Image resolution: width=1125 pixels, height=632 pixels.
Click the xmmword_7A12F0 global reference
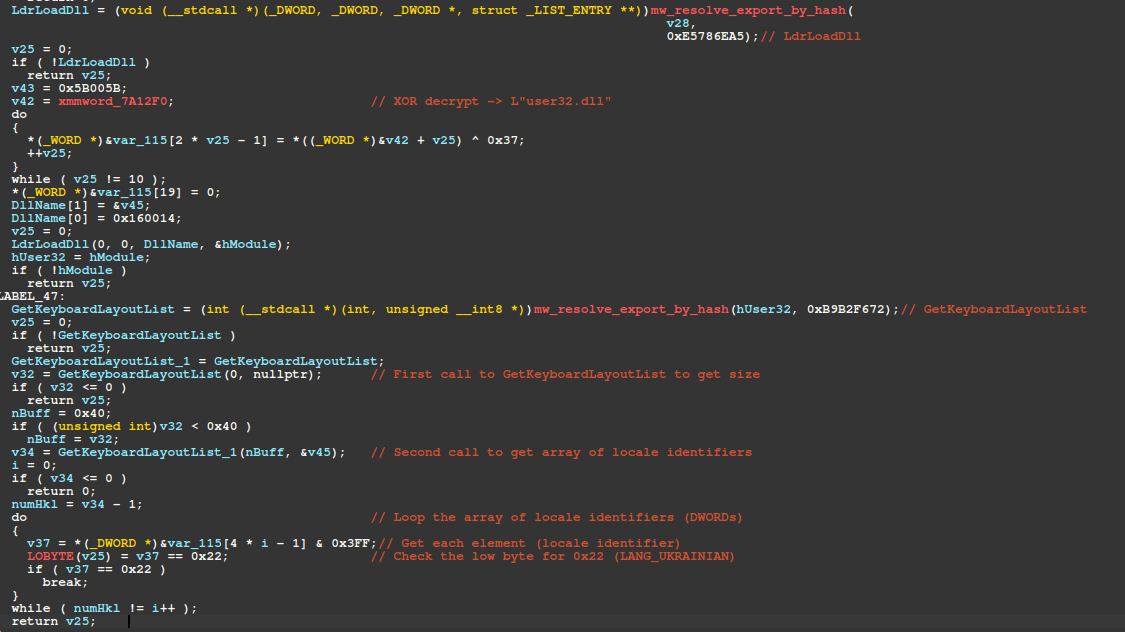point(112,101)
